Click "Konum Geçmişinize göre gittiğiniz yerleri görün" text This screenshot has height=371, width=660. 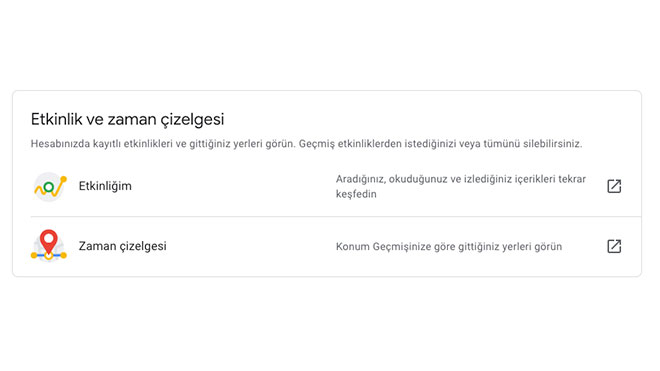[449, 247]
